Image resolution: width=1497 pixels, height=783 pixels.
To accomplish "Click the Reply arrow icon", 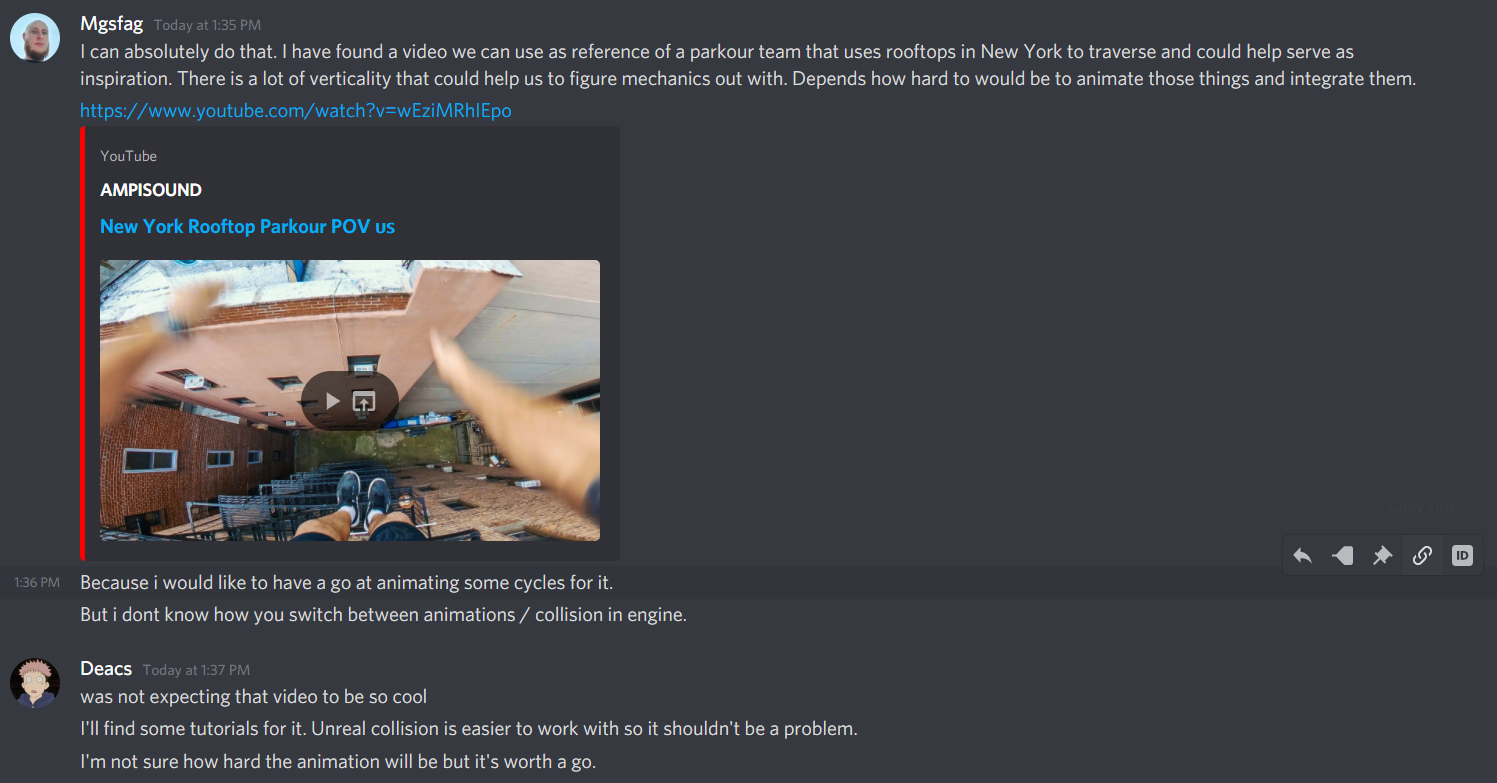I will tap(1302, 556).
